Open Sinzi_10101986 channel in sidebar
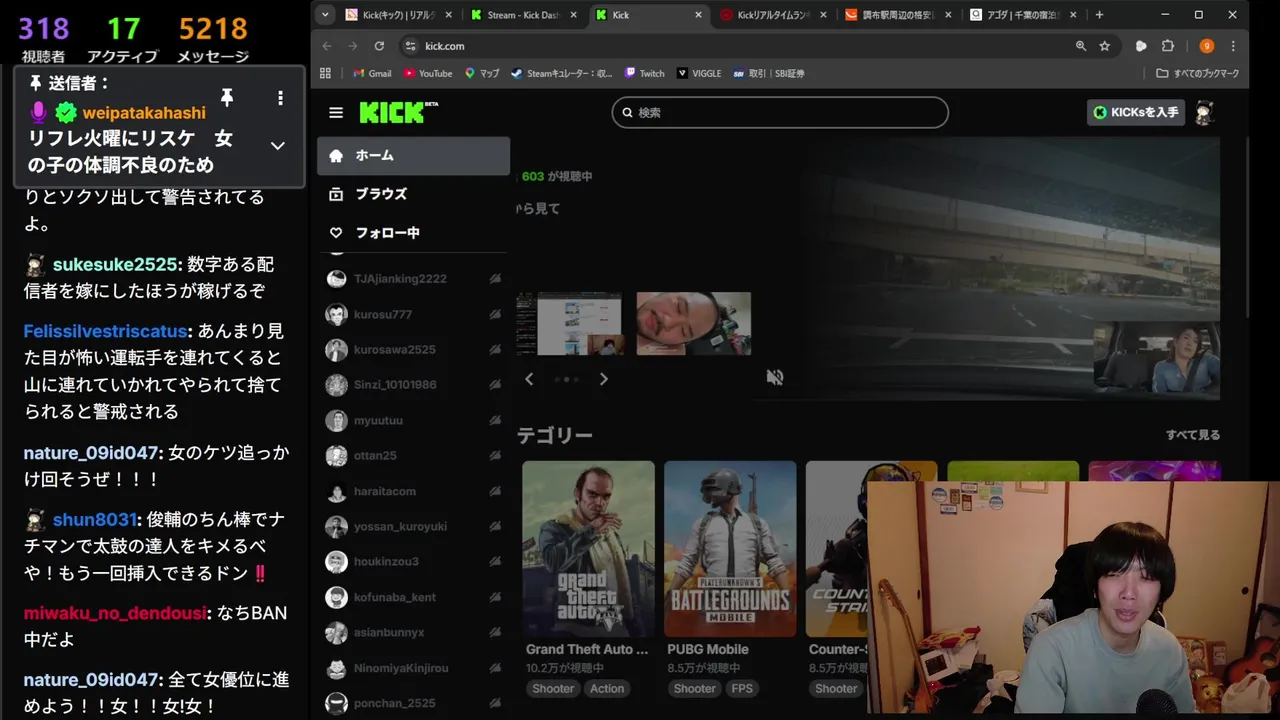This screenshot has width=1280, height=720. [413, 385]
